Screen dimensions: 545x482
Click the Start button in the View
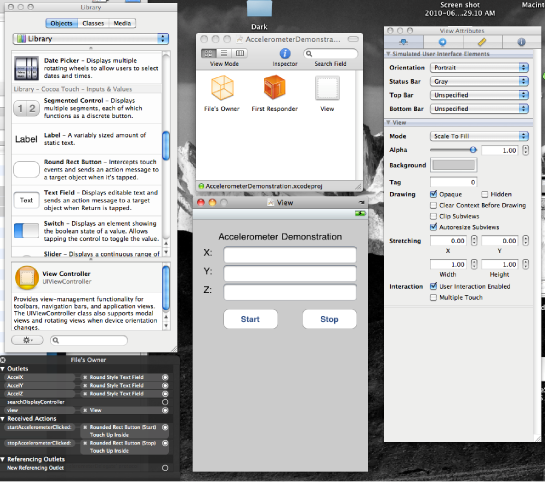point(250,319)
